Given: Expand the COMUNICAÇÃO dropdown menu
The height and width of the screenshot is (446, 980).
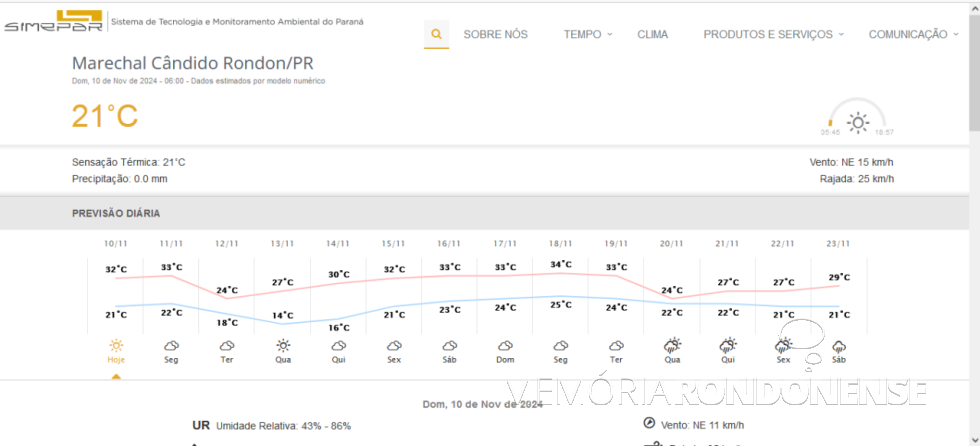Looking at the screenshot, I should tap(913, 34).
